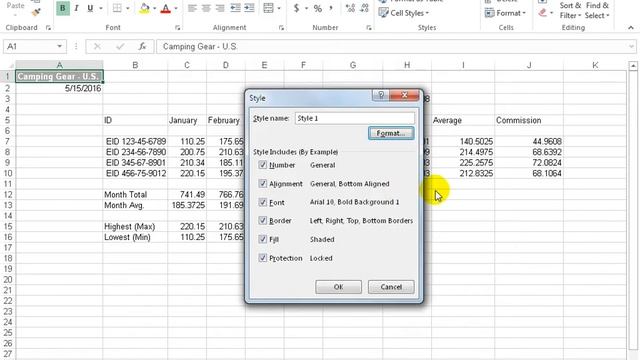This screenshot has height=360, width=640.
Task: Open the Font Color dropdown arrow
Action: [x=176, y=8]
